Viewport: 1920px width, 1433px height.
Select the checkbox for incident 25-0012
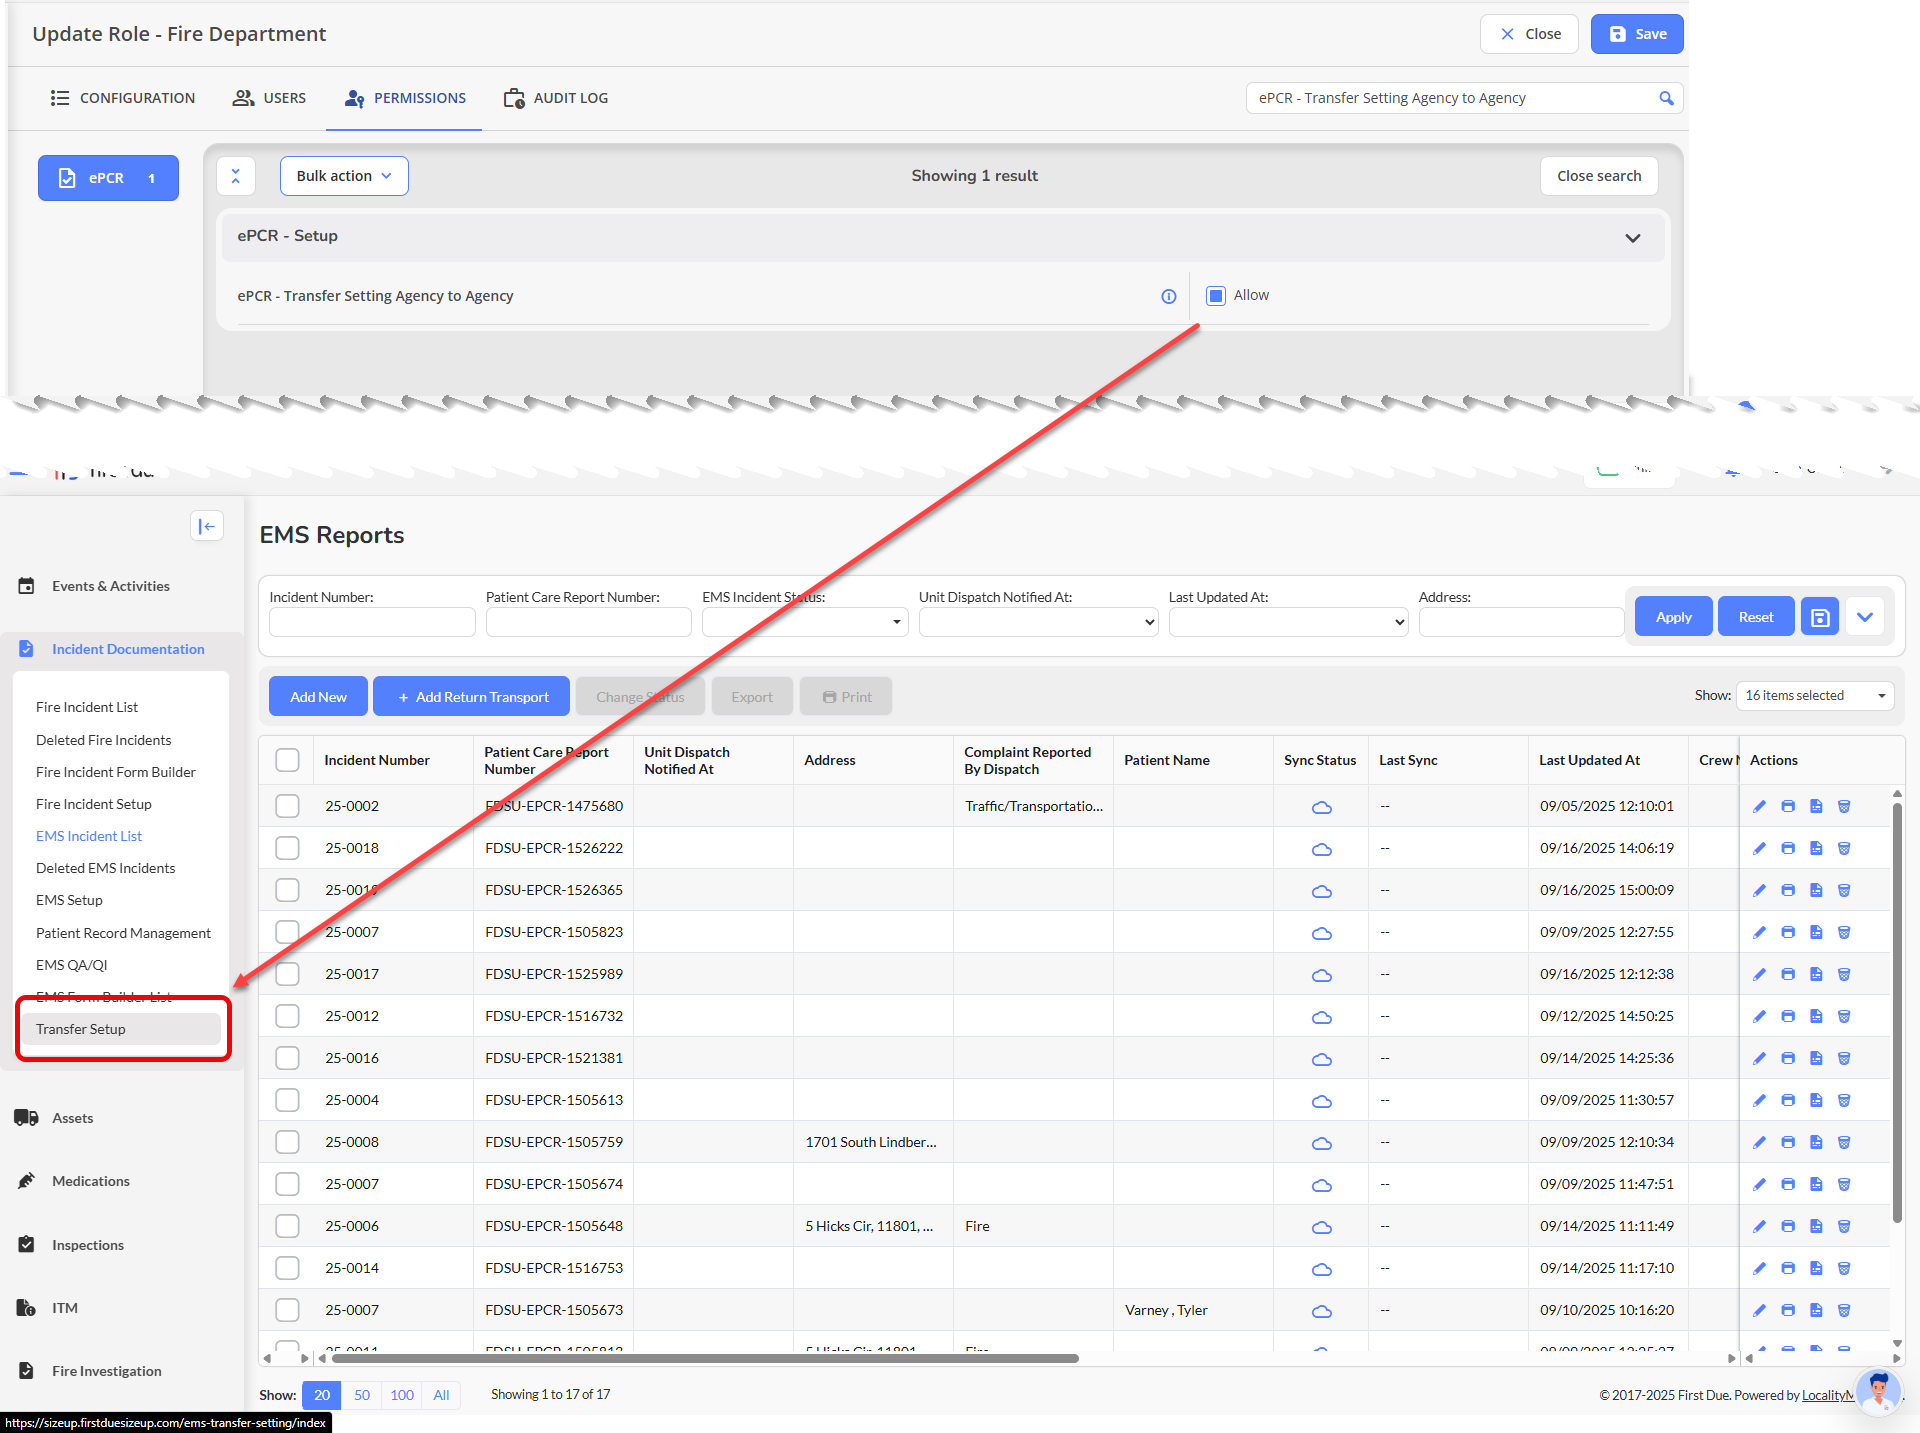(287, 1016)
